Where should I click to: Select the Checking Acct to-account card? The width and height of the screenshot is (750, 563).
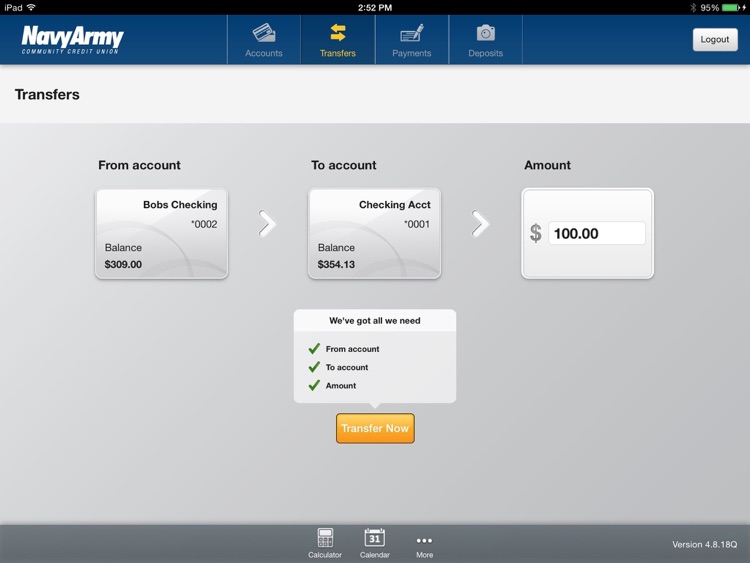[x=375, y=233]
